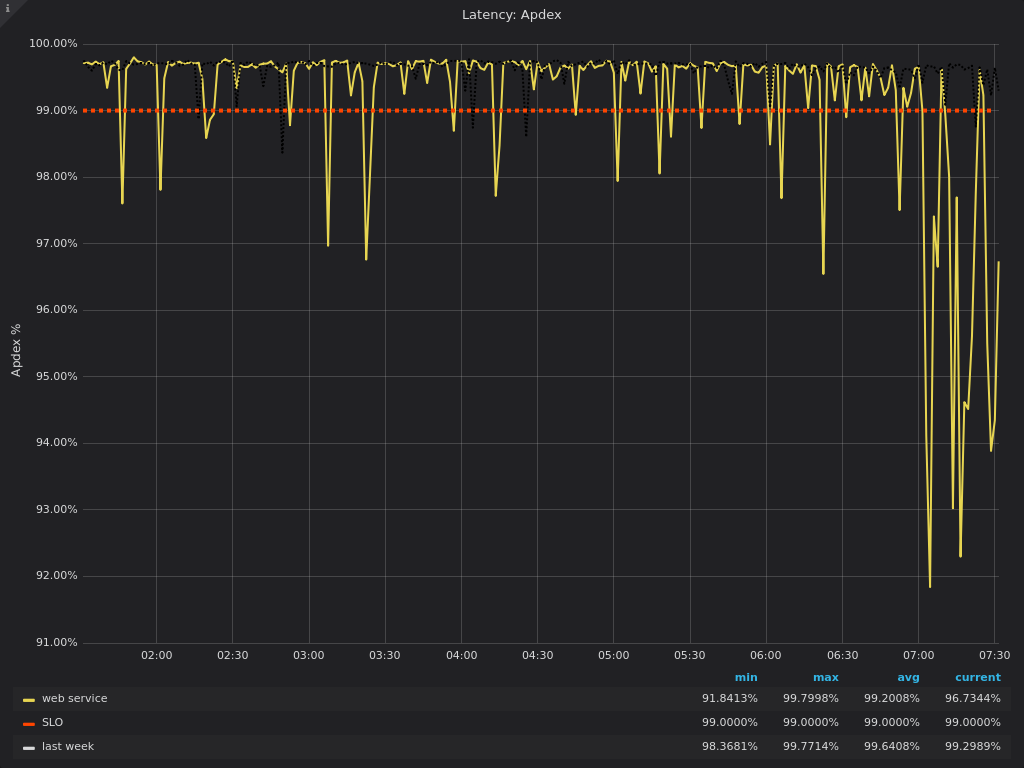
Task: Click the web service avg value 99.2008%
Action: (891, 699)
